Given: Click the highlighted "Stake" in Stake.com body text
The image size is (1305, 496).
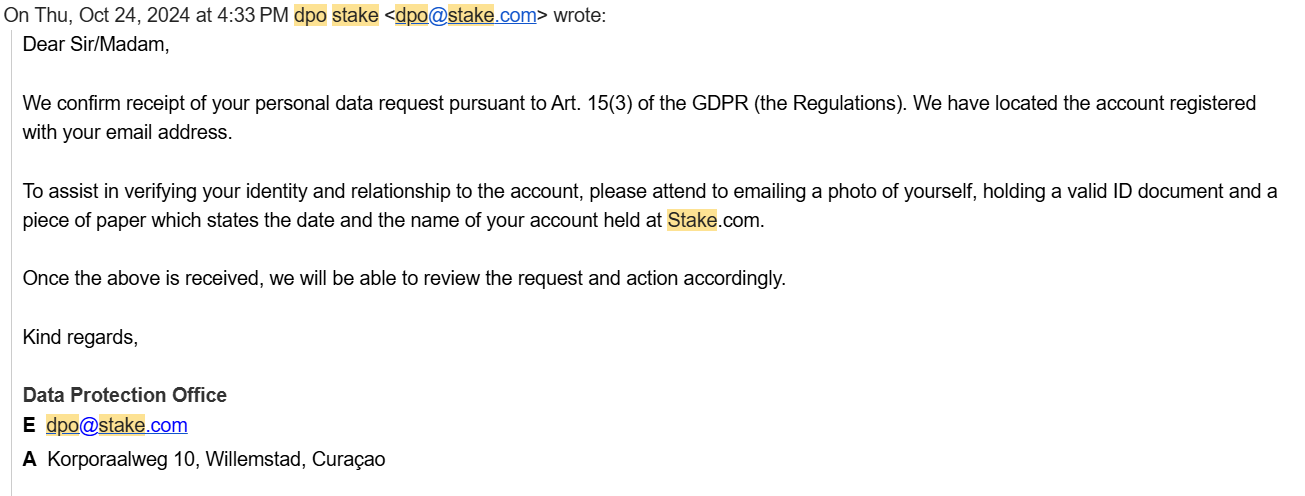Looking at the screenshot, I should point(692,220).
